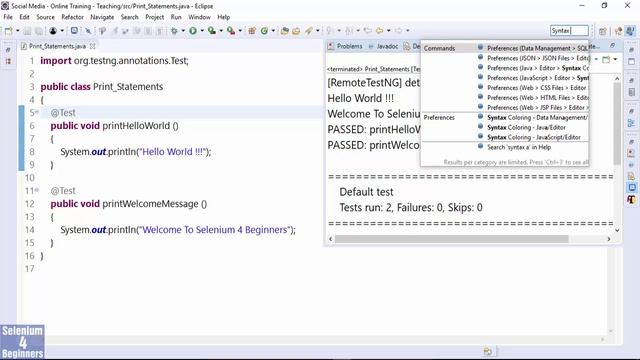Choose Preferences (JSON > JSON Files) command
The height and width of the screenshot is (360, 640).
pos(533,58)
